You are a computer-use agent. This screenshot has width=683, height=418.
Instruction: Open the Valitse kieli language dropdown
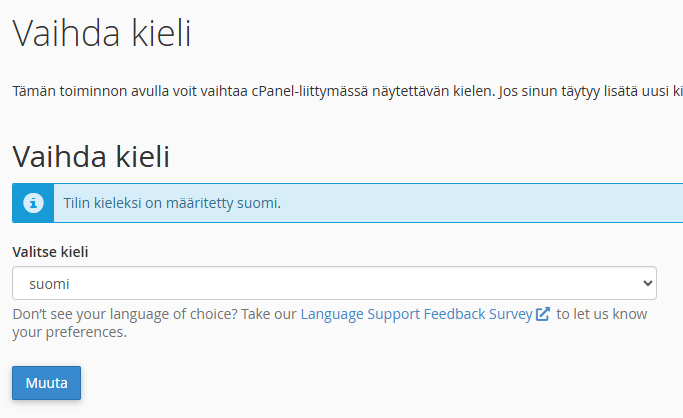334,283
